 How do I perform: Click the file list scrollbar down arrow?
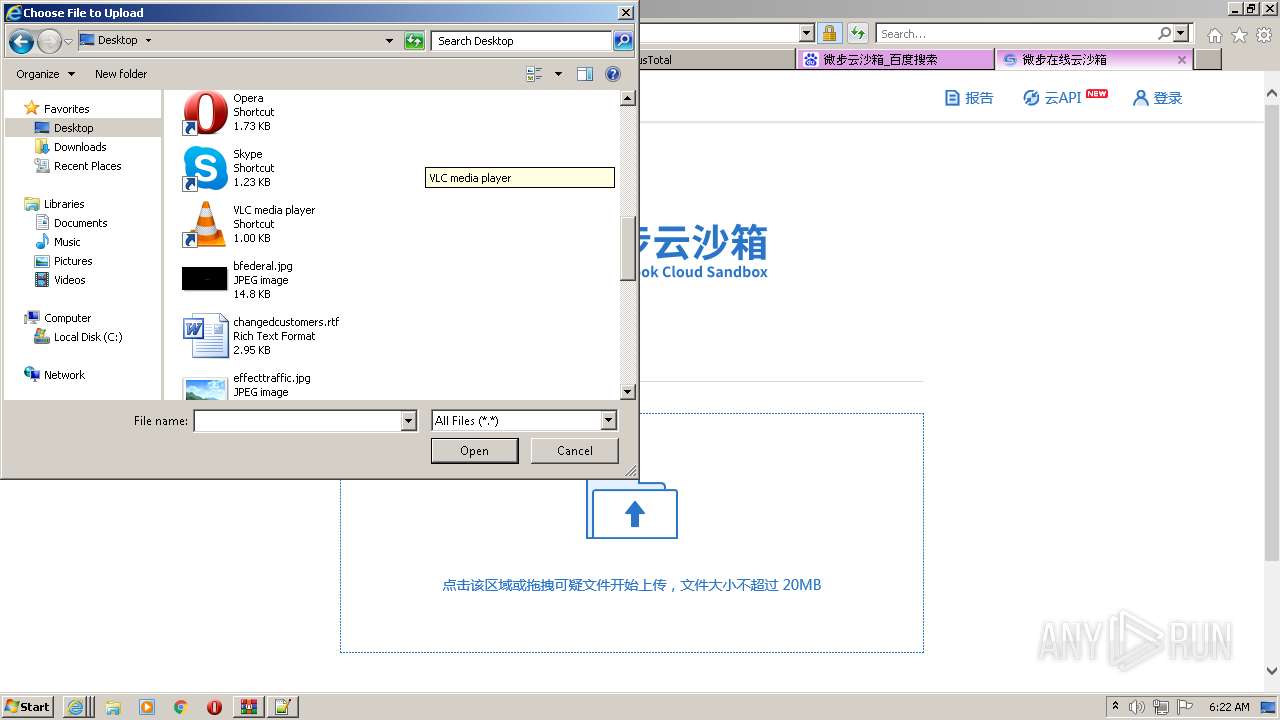pos(628,393)
